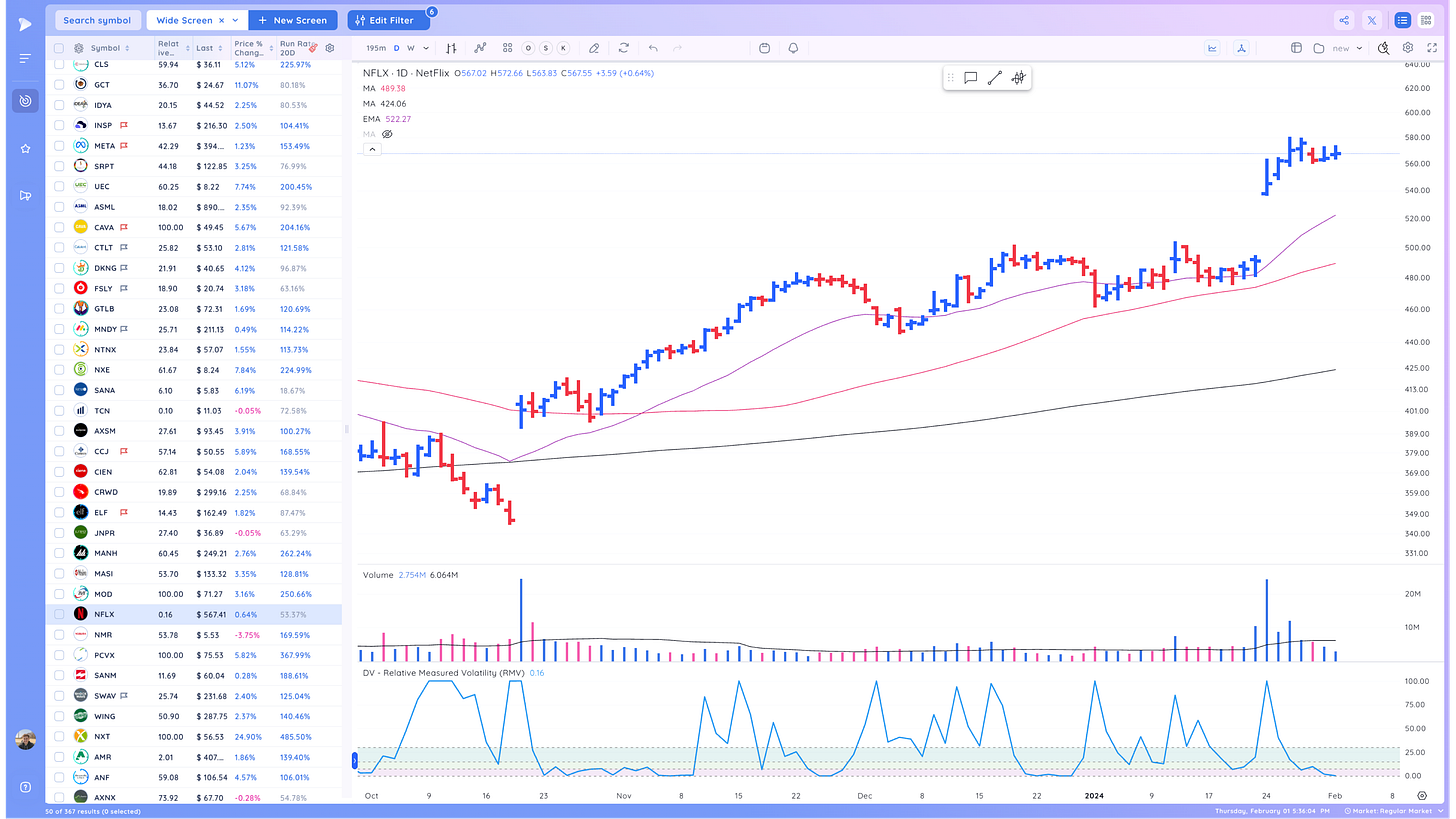This screenshot has height=819, width=1456.
Task: Collapse the indicator legend chevron
Action: (x=371, y=149)
